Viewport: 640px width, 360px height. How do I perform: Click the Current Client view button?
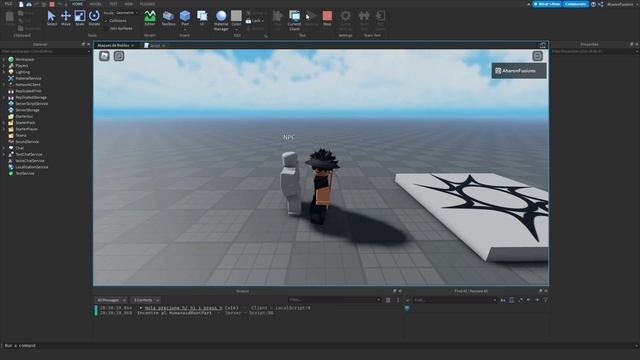294,20
